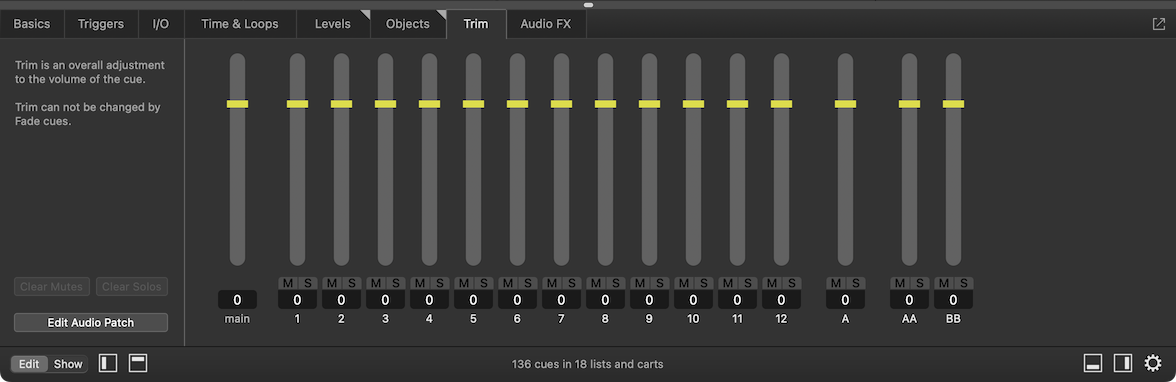1176x382 pixels.
Task: Solo channel 9
Action: coord(660,283)
